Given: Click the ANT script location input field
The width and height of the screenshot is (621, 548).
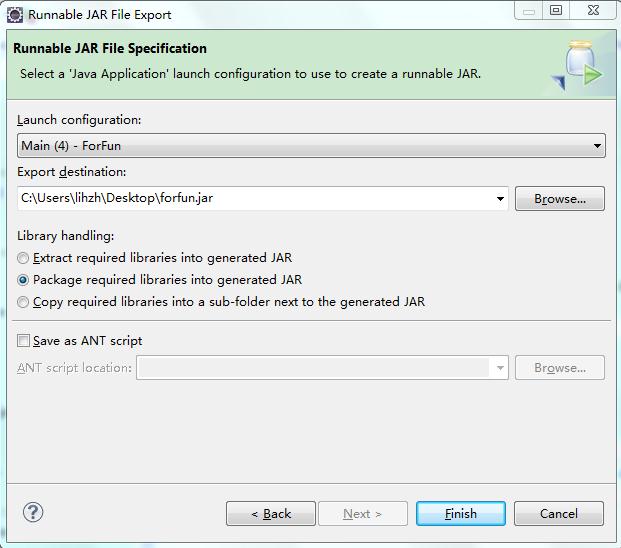Looking at the screenshot, I should pyautogui.click(x=313, y=368).
